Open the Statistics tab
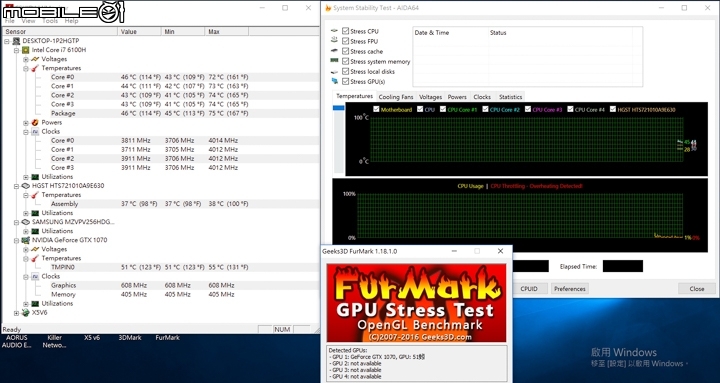 click(510, 97)
